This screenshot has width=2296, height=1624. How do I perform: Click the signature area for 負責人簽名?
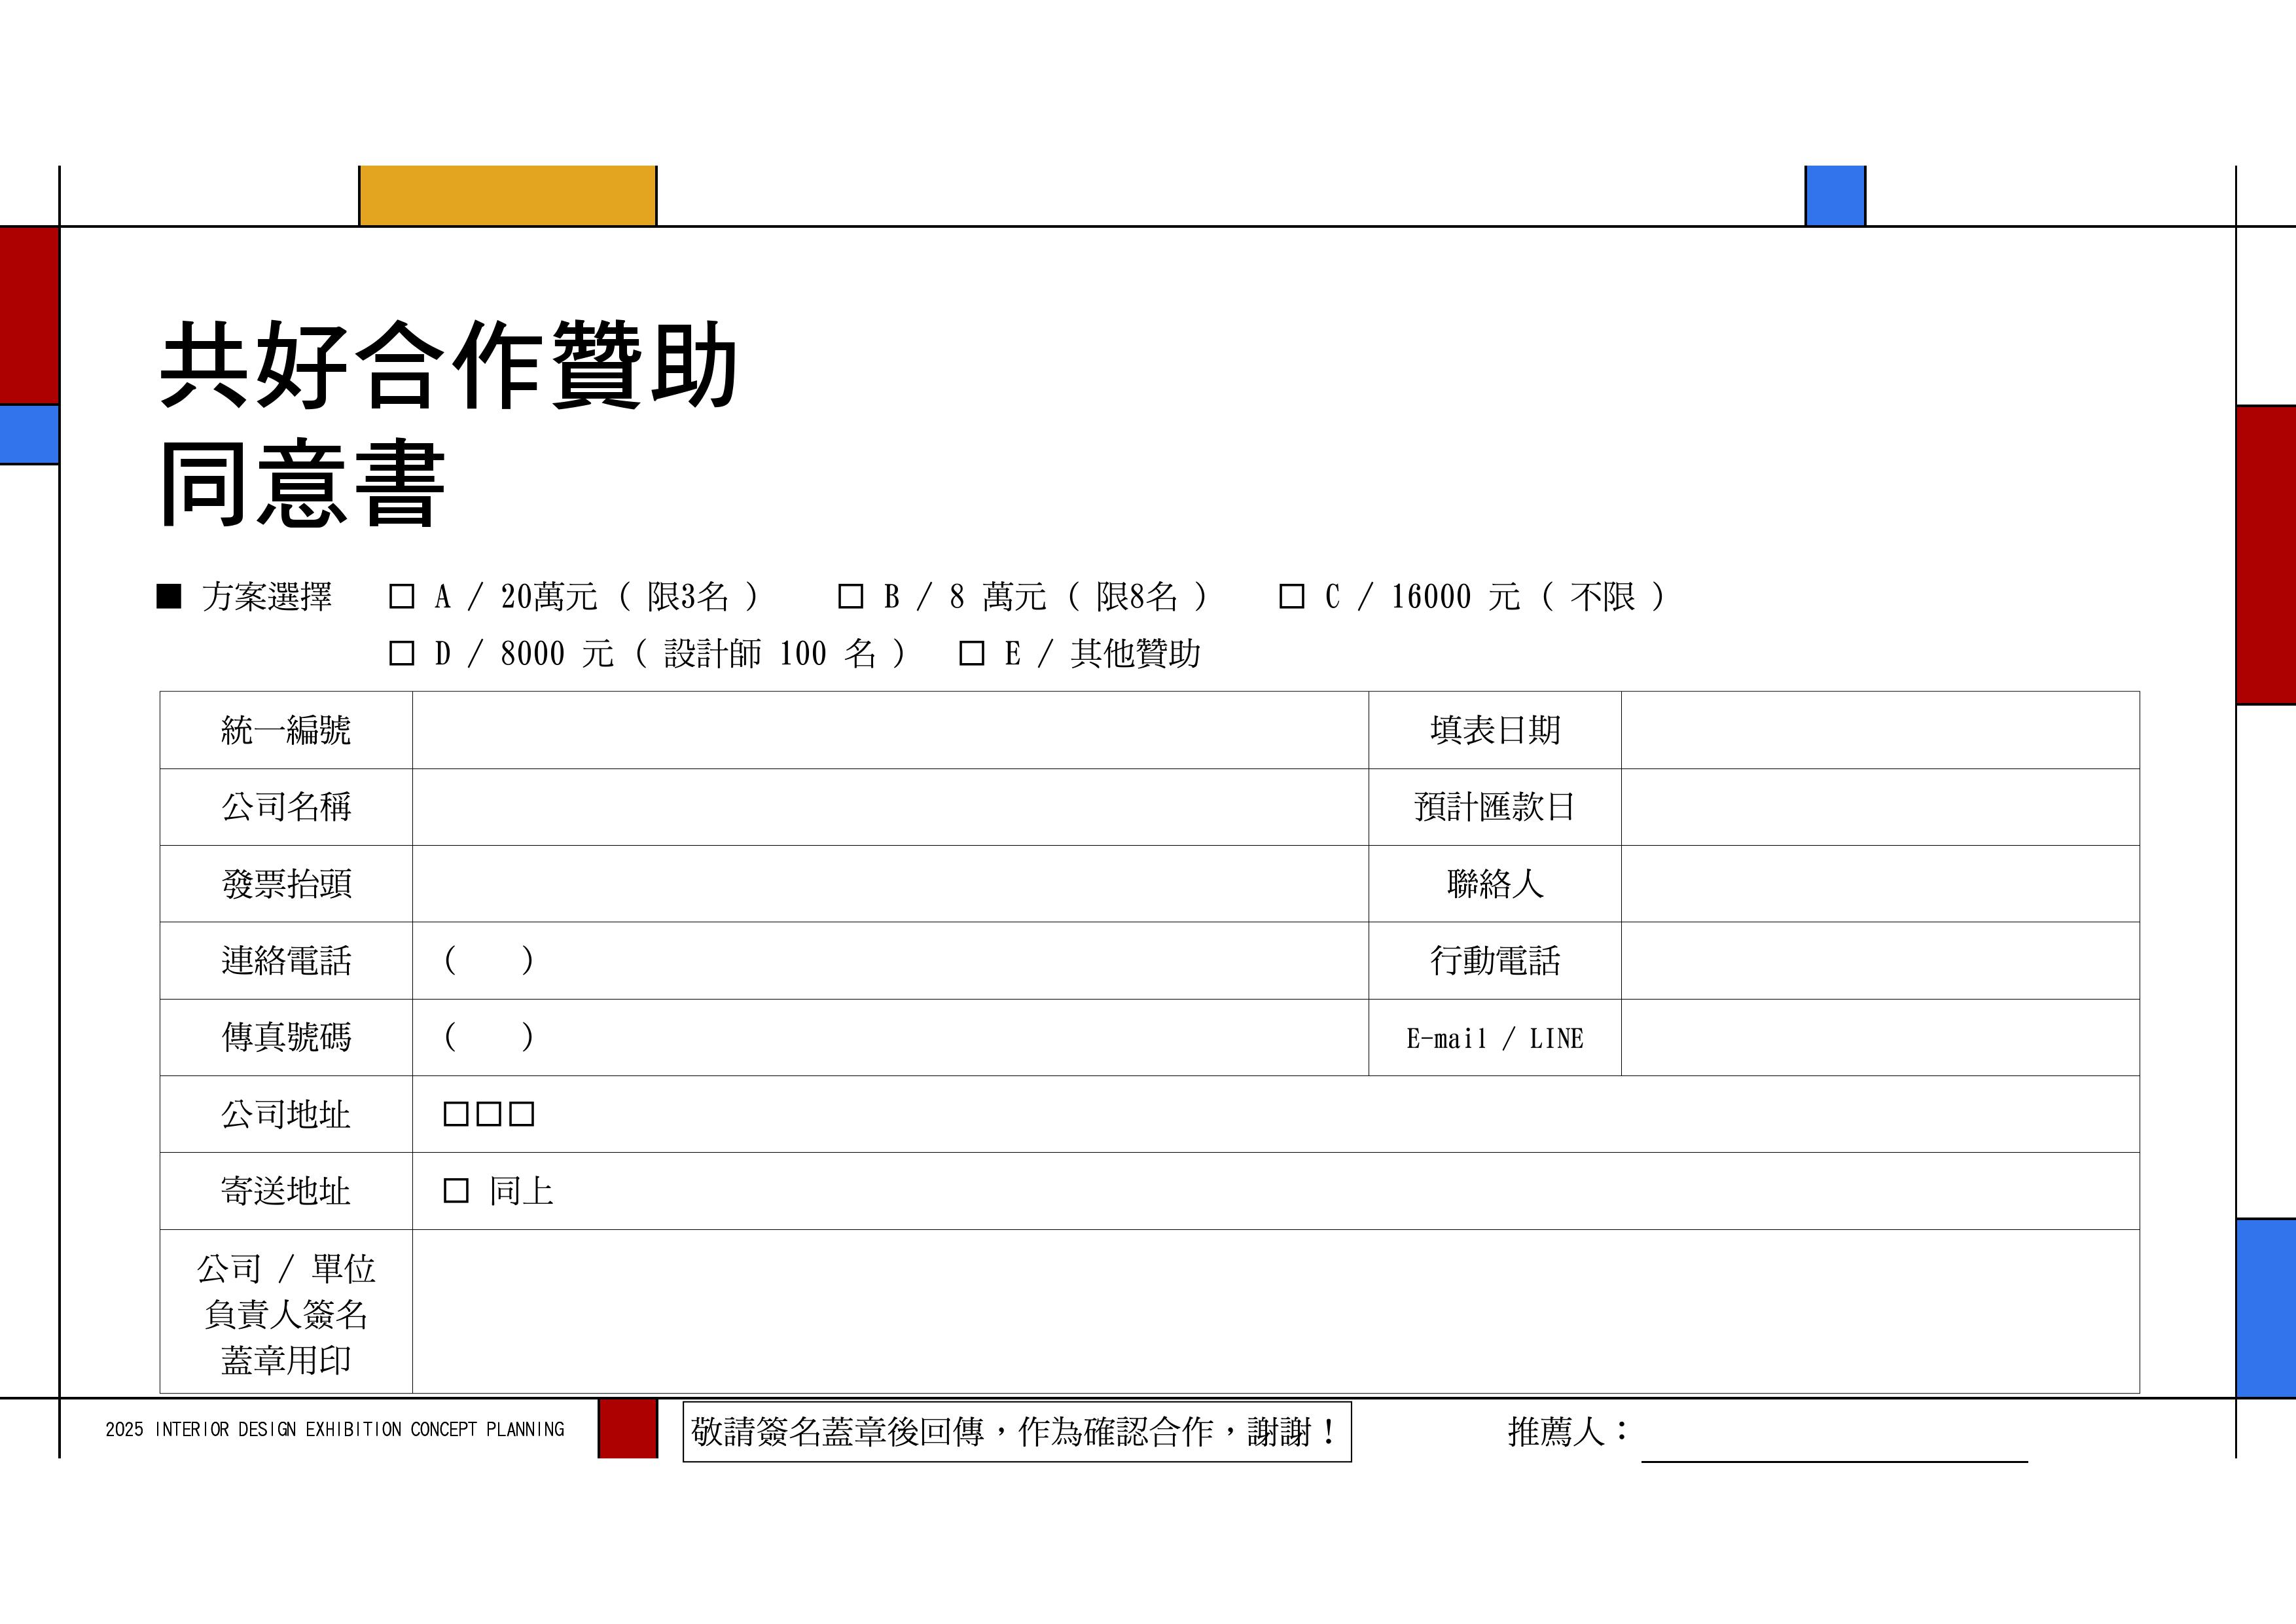pos(1275,1311)
